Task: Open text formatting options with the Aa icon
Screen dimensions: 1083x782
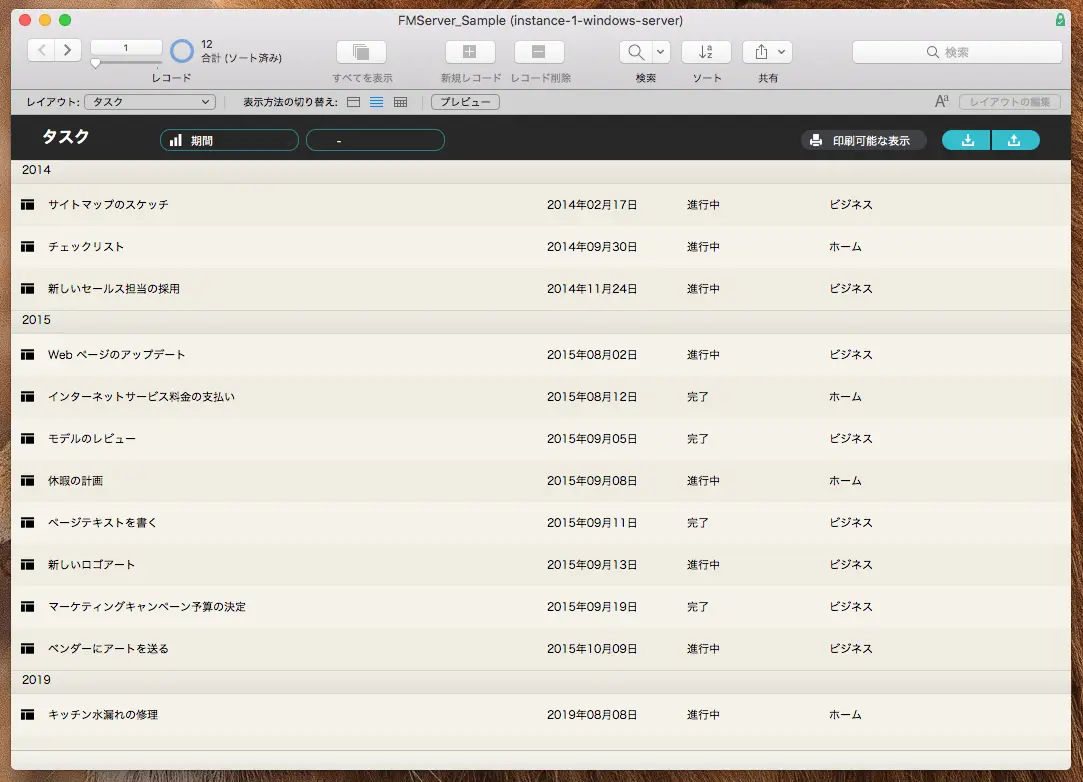Action: click(940, 101)
